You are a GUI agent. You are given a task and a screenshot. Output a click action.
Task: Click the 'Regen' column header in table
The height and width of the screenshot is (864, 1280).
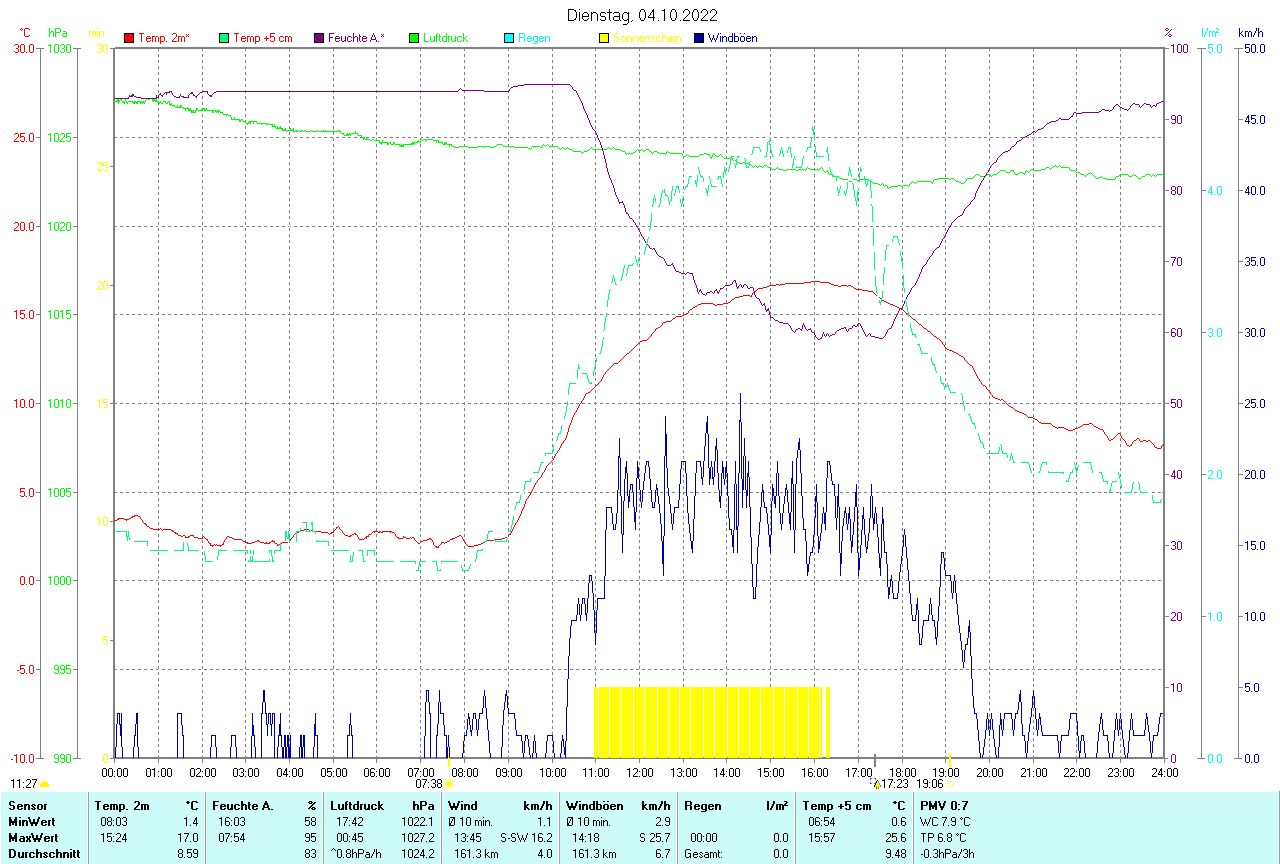pyautogui.click(x=703, y=805)
